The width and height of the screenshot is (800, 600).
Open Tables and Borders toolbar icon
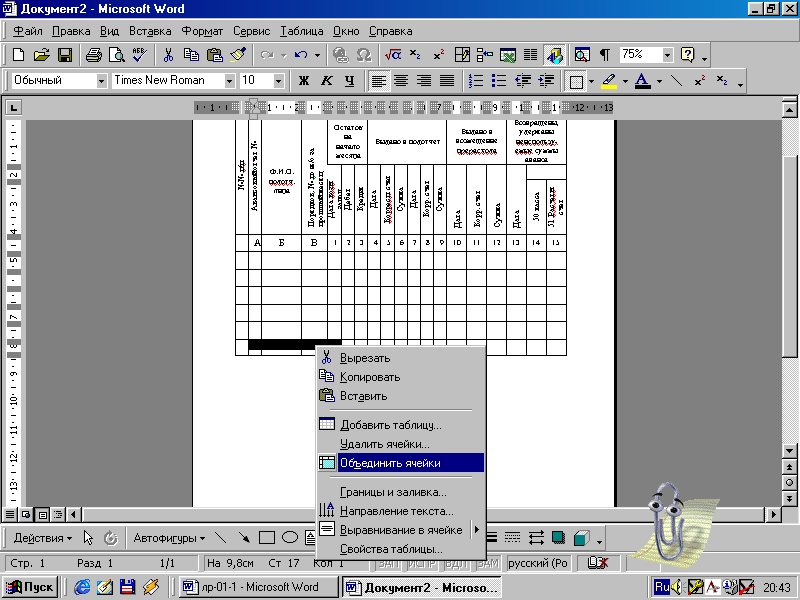point(462,55)
